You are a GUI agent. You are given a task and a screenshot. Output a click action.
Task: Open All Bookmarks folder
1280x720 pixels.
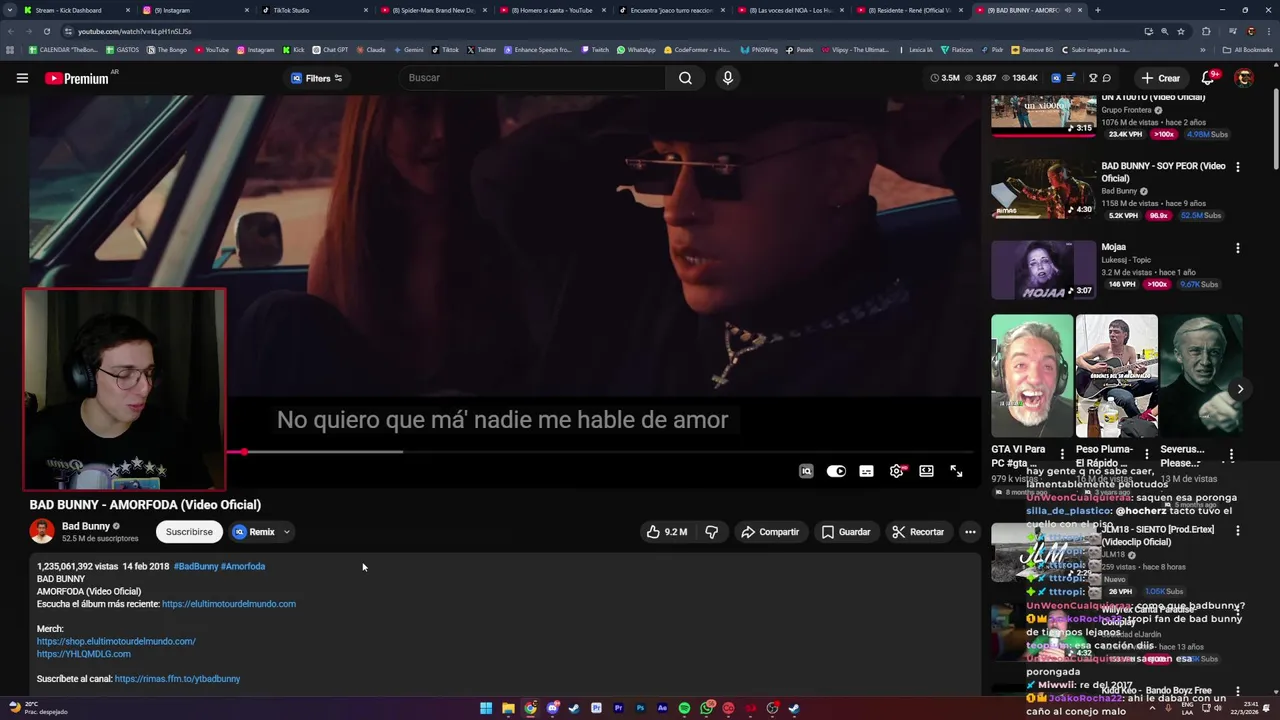[x=1248, y=50]
